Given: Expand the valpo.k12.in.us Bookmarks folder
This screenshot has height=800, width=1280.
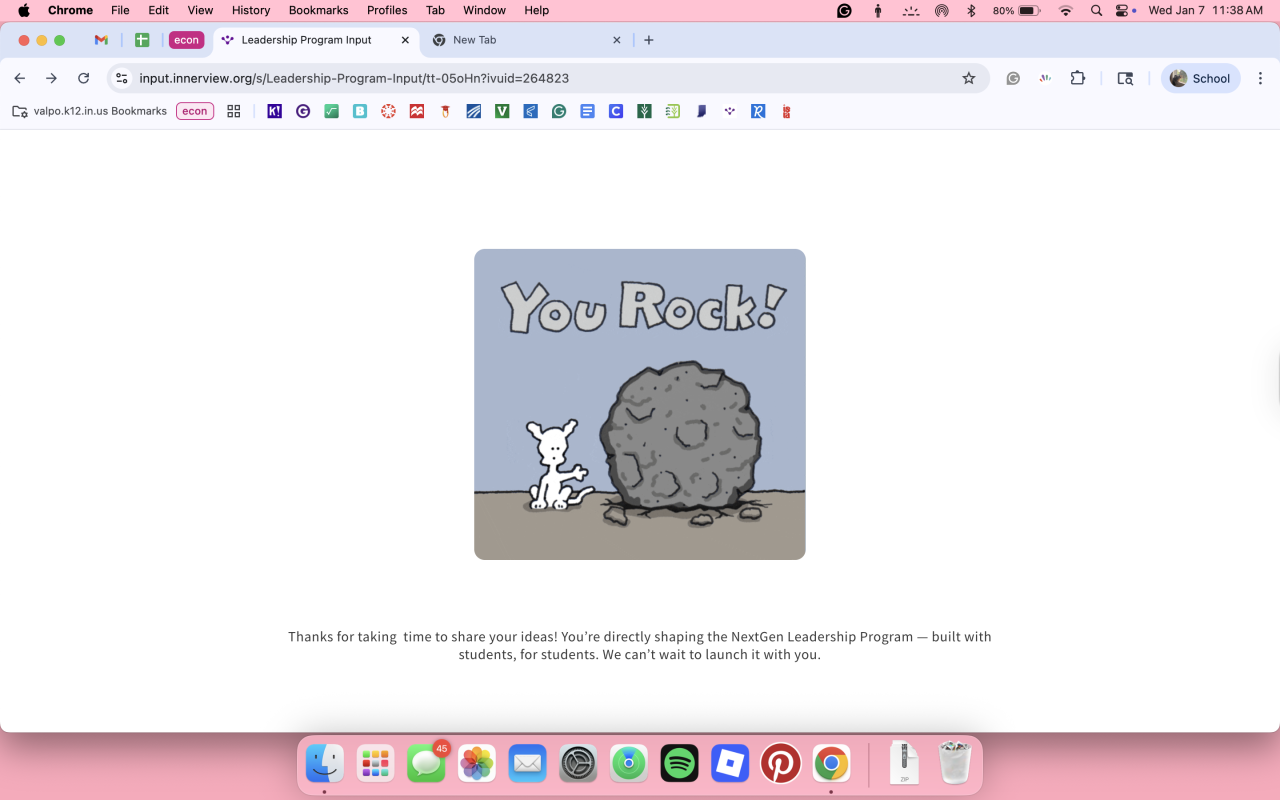Looking at the screenshot, I should click(90, 111).
